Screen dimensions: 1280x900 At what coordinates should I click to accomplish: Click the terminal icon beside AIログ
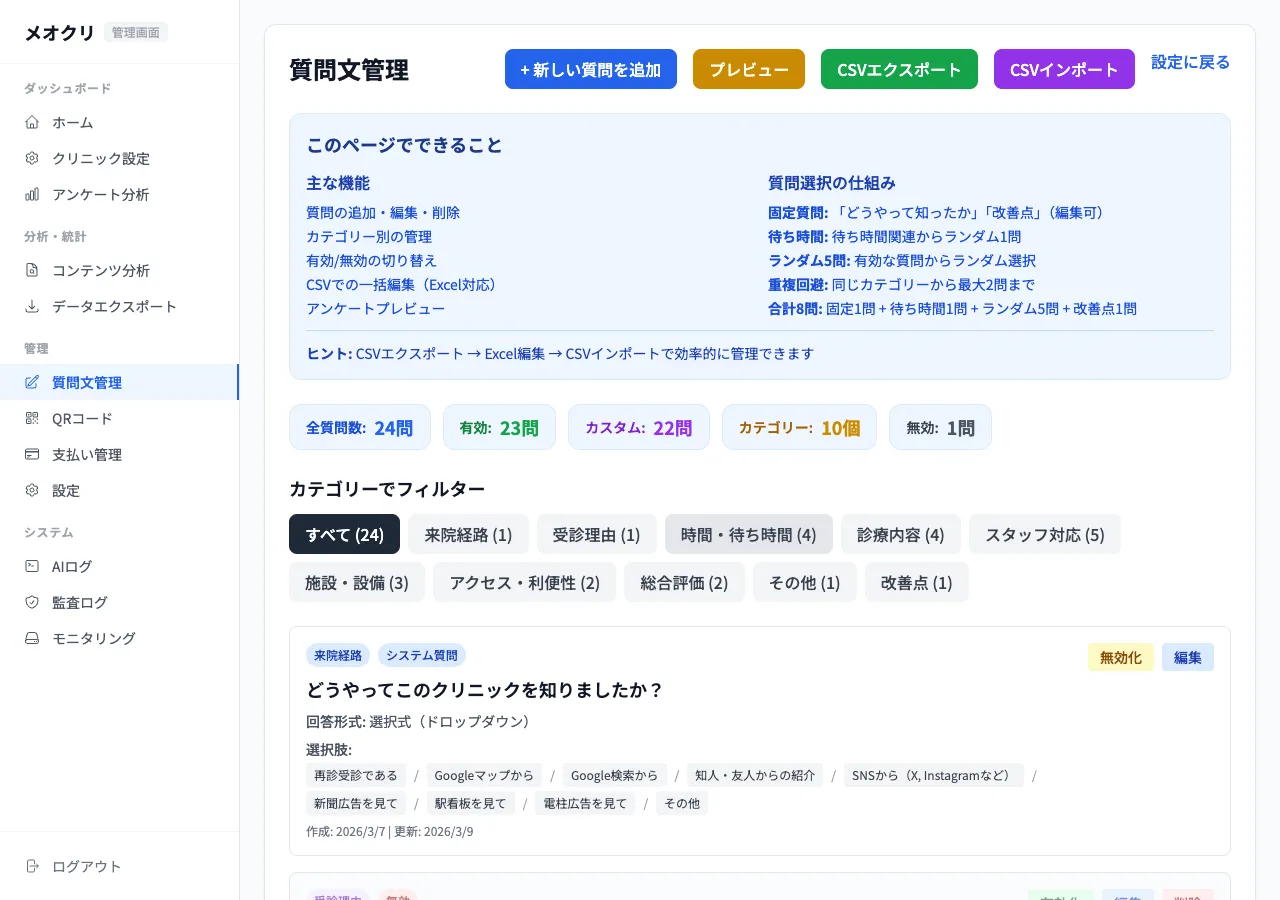tap(32, 566)
